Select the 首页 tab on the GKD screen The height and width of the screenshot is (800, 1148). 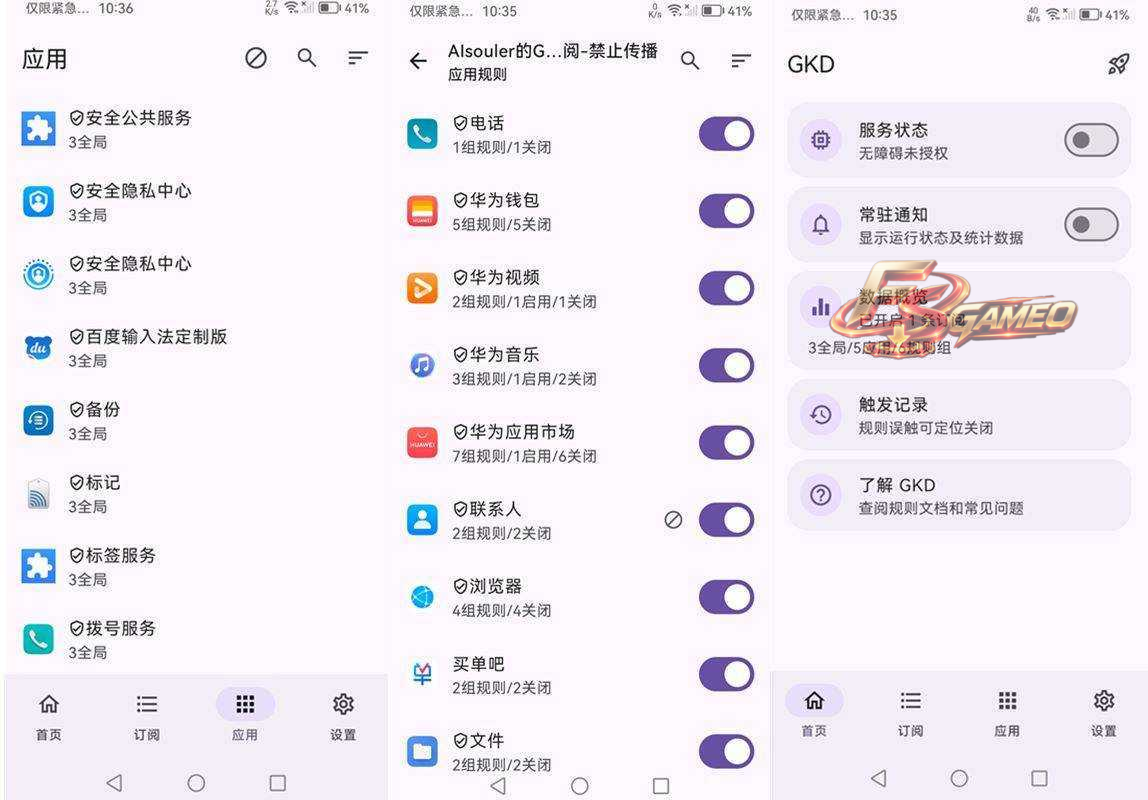pyautogui.click(x=814, y=712)
